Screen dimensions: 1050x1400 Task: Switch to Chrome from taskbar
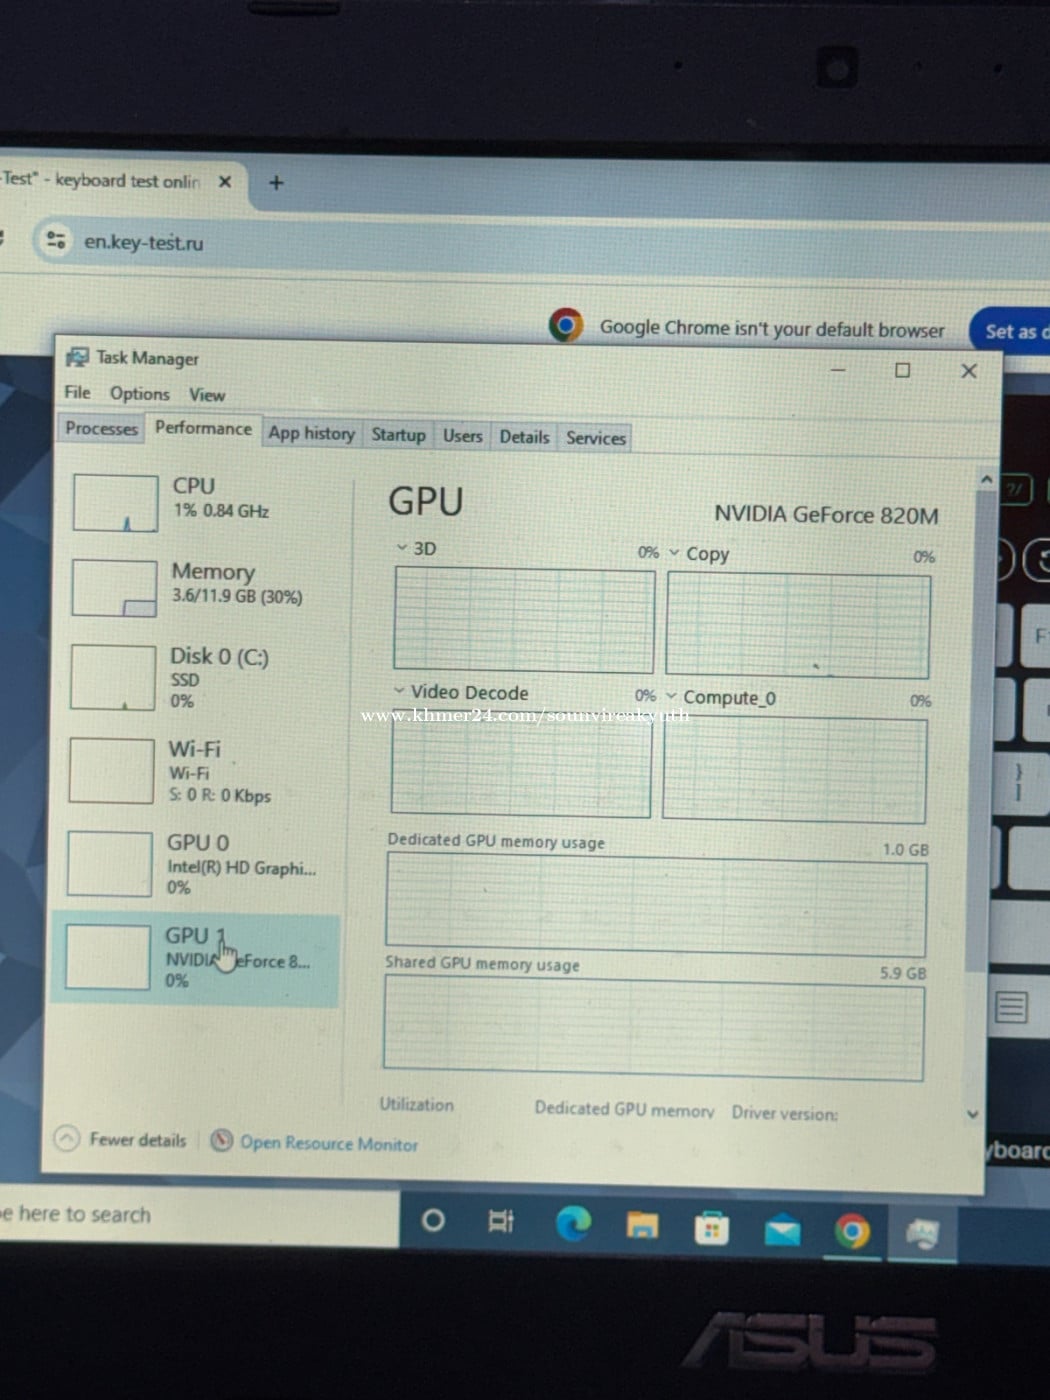click(852, 1232)
